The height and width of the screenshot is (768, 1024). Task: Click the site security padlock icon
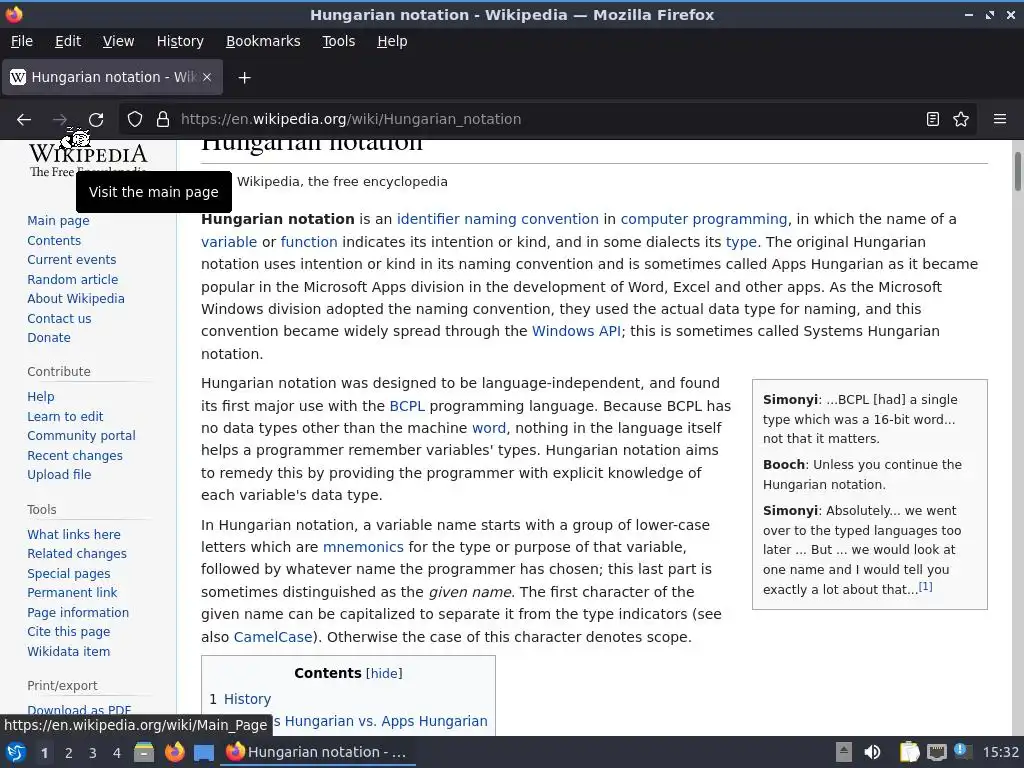pos(163,119)
